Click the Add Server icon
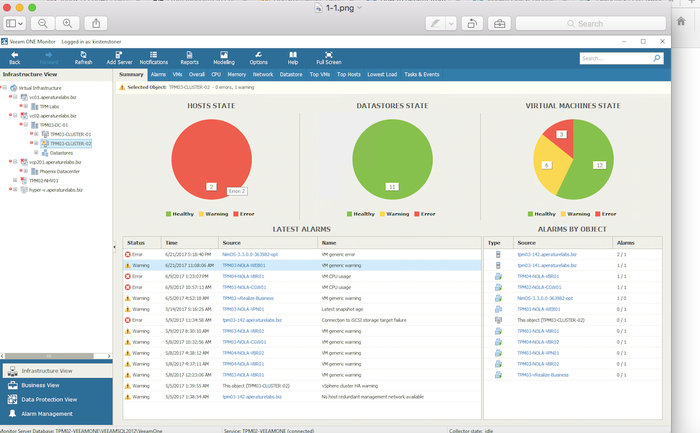The height and width of the screenshot is (433, 700). click(x=119, y=56)
